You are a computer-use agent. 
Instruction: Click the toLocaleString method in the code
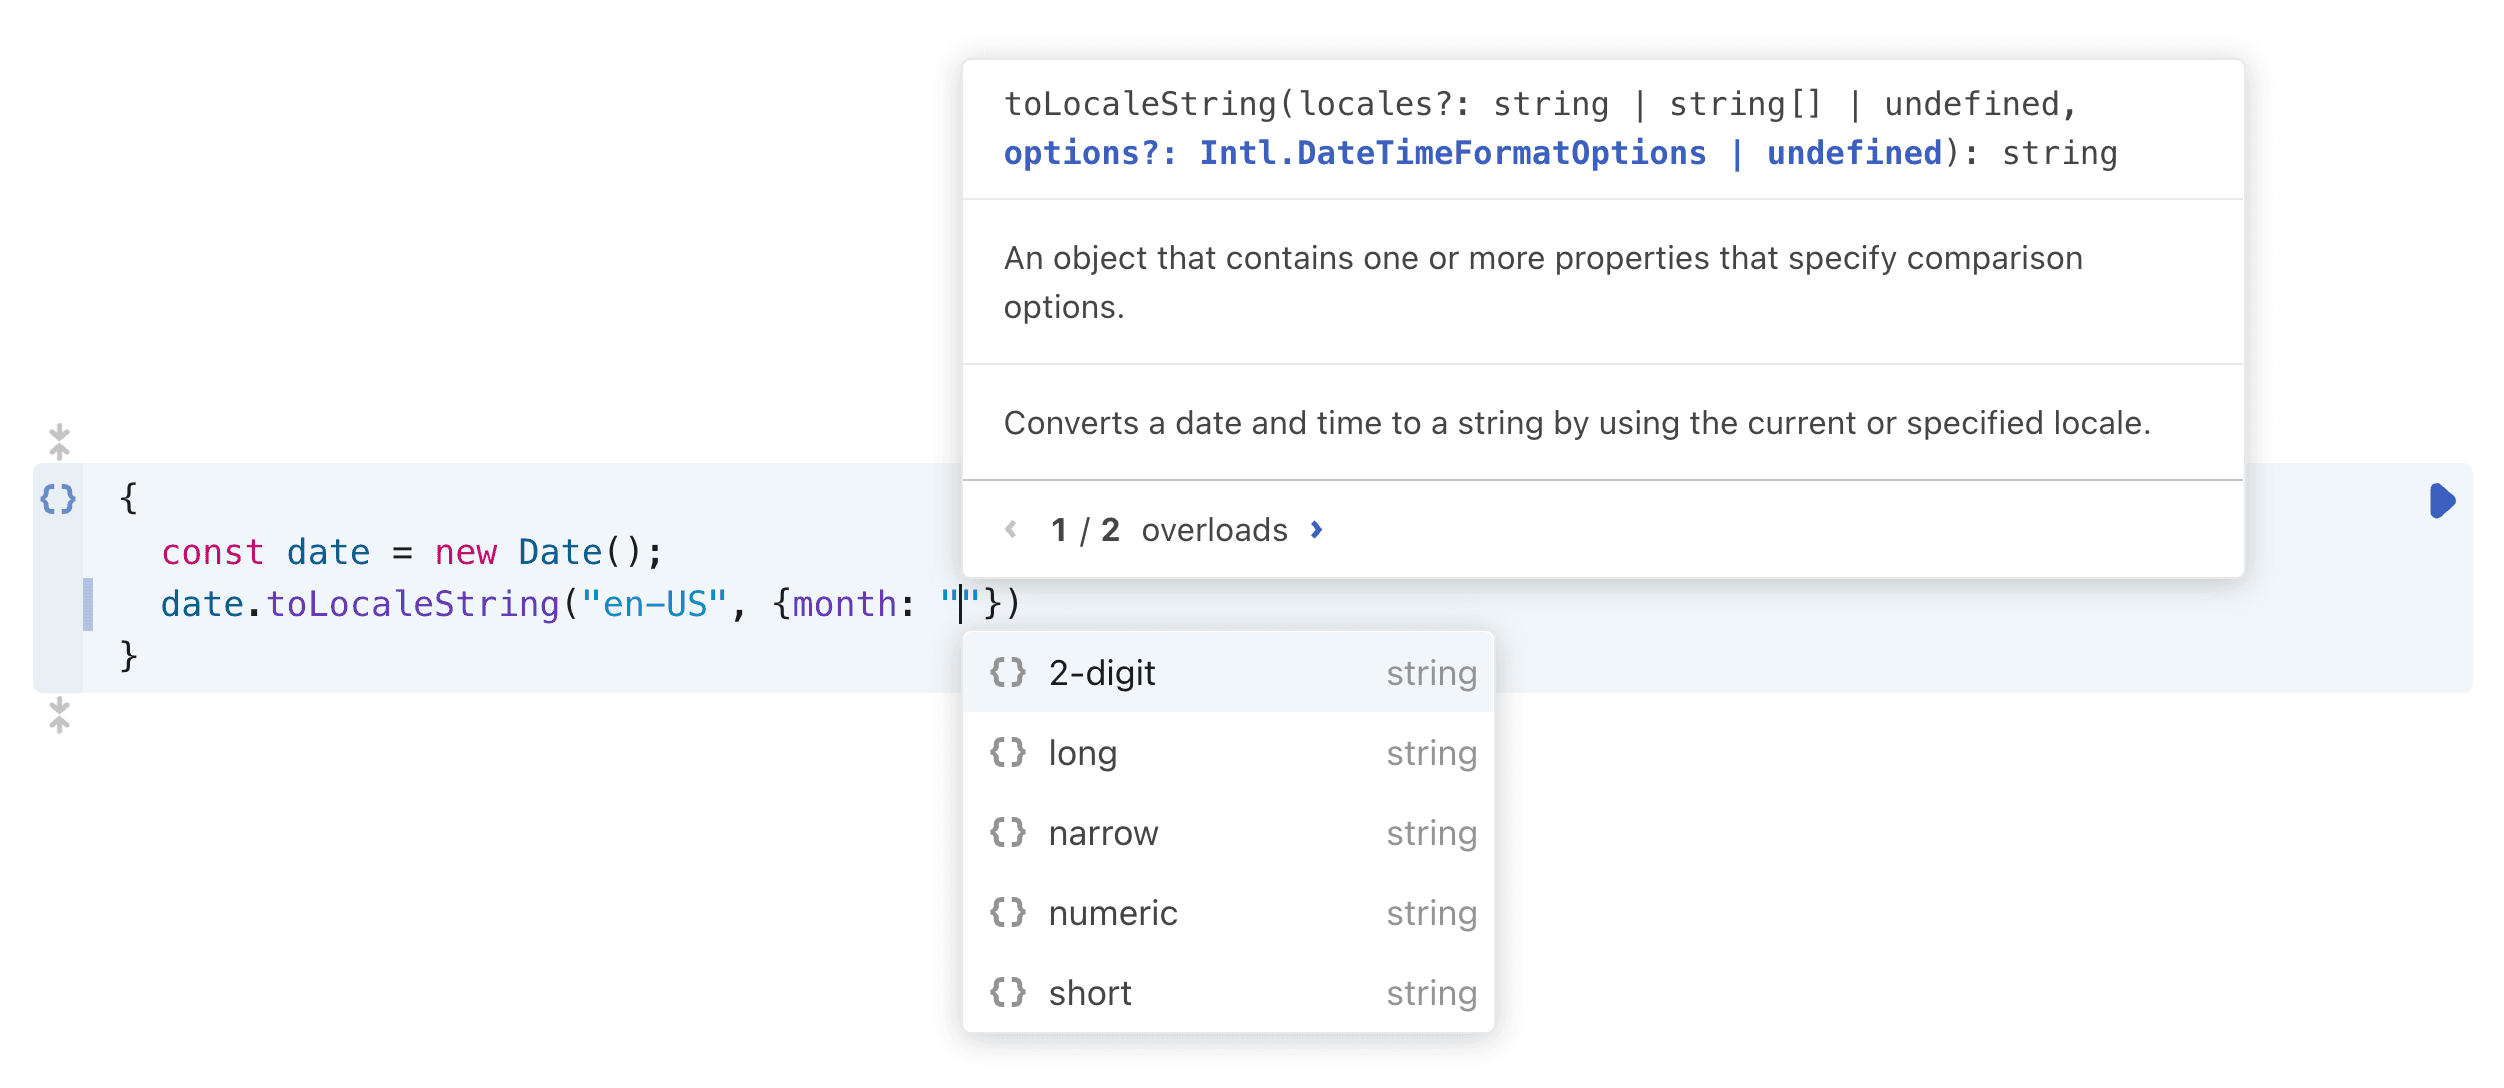(412, 604)
